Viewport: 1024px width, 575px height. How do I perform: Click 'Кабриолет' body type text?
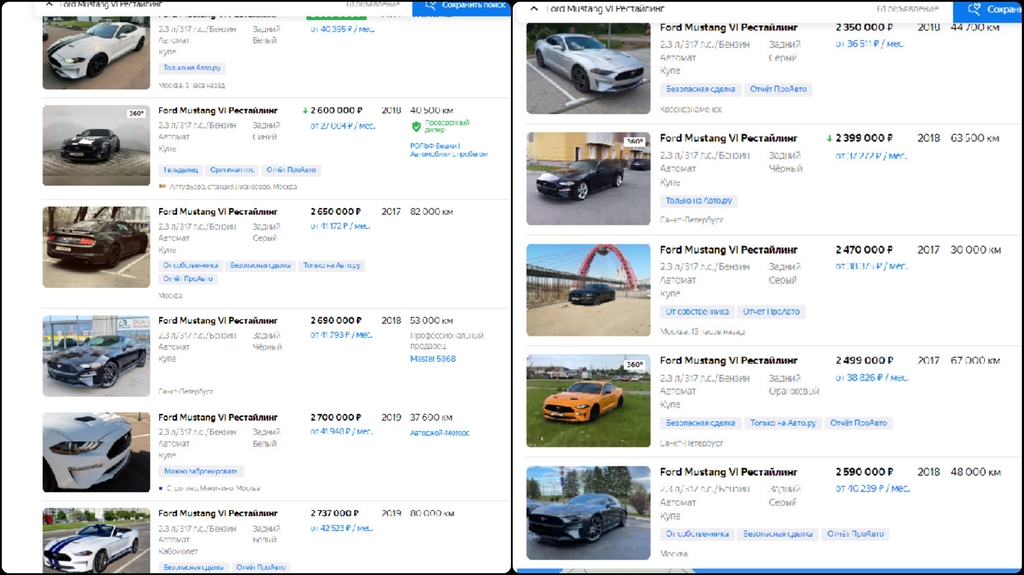click(x=178, y=551)
